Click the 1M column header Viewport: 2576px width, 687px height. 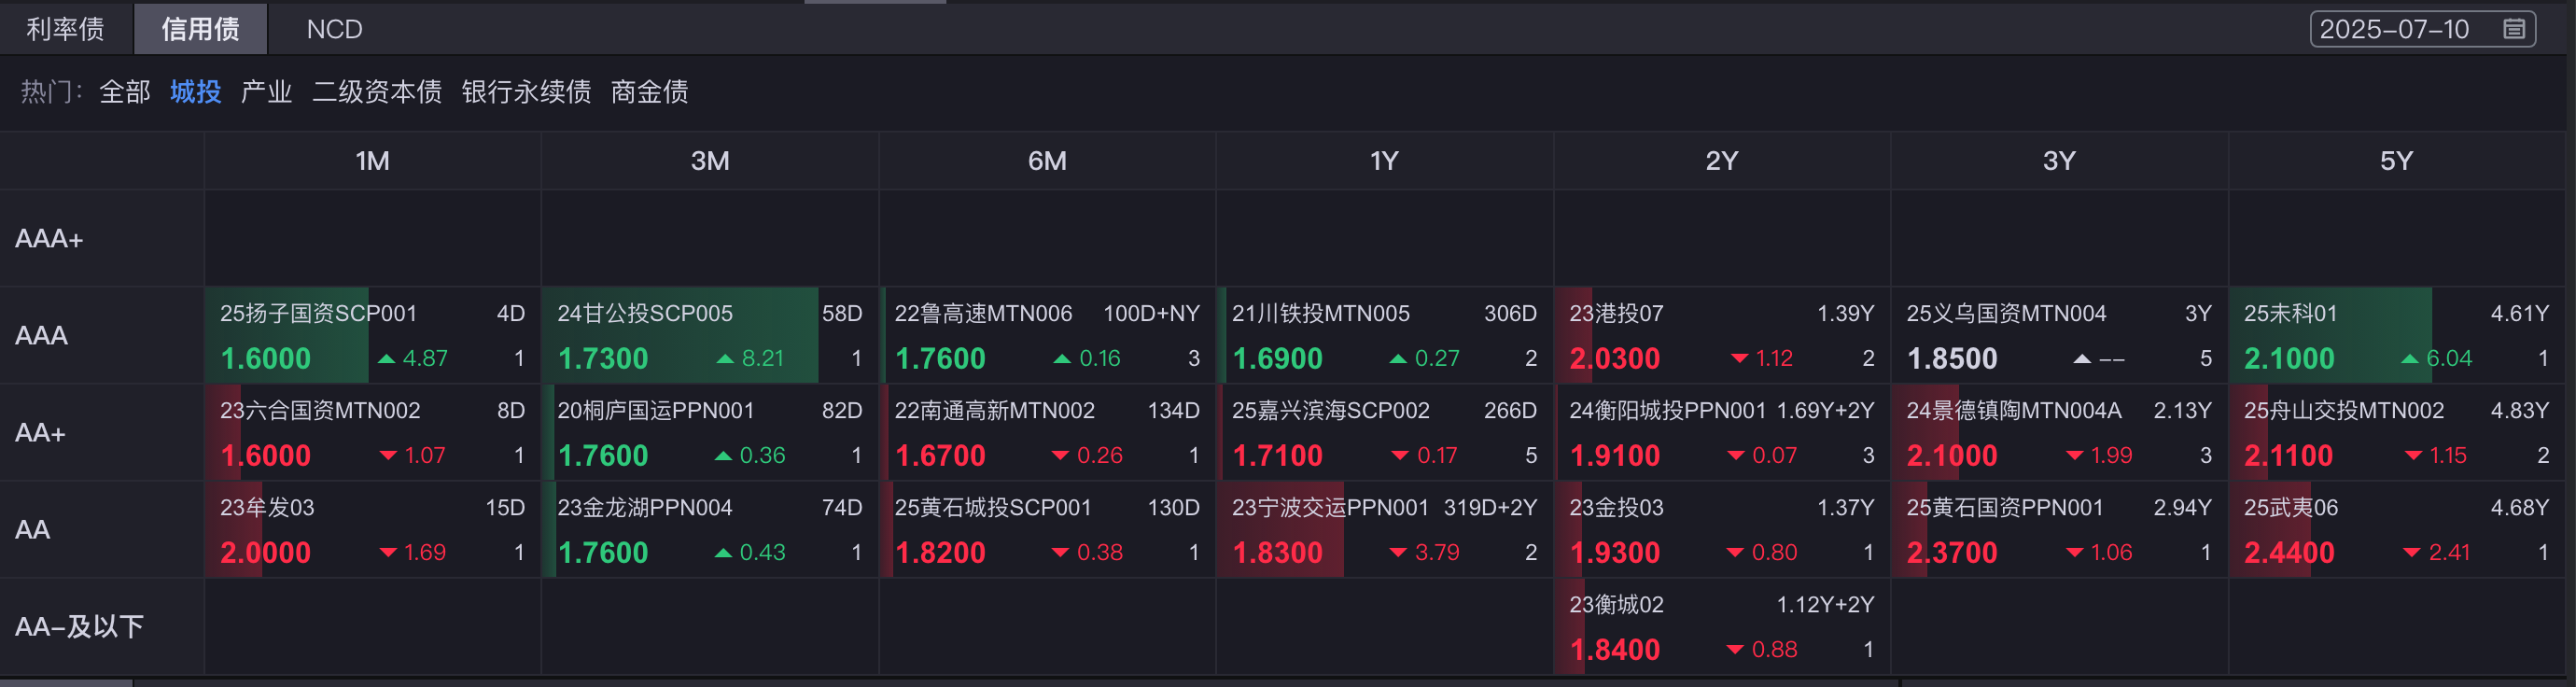(x=372, y=161)
